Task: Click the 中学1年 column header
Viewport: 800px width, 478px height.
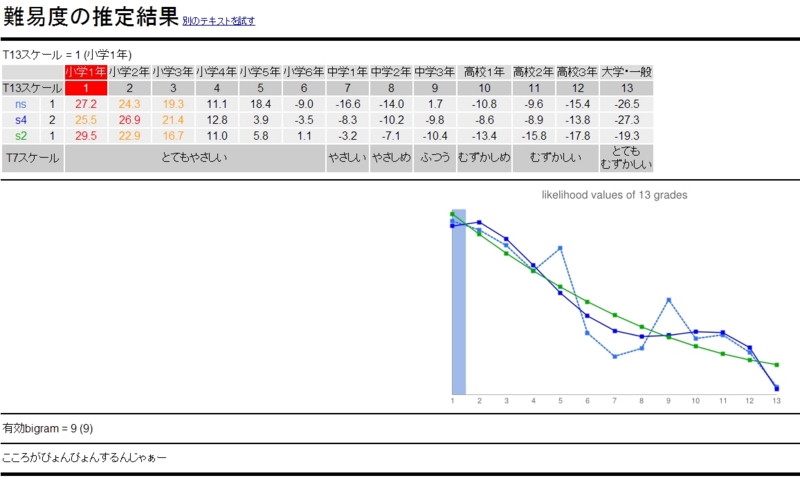Action: coord(347,72)
